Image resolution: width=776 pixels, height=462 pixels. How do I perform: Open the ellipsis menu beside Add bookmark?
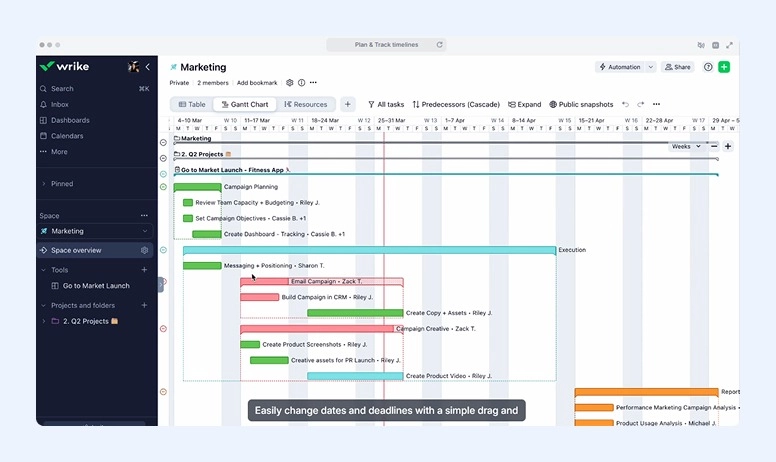[313, 83]
